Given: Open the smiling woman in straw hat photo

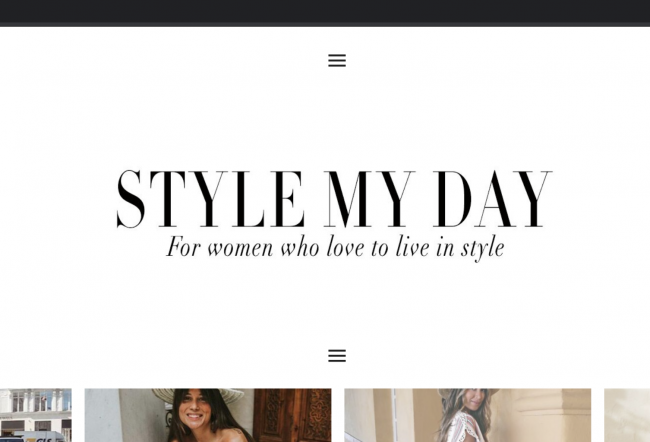Looking at the screenshot, I should 208,415.
